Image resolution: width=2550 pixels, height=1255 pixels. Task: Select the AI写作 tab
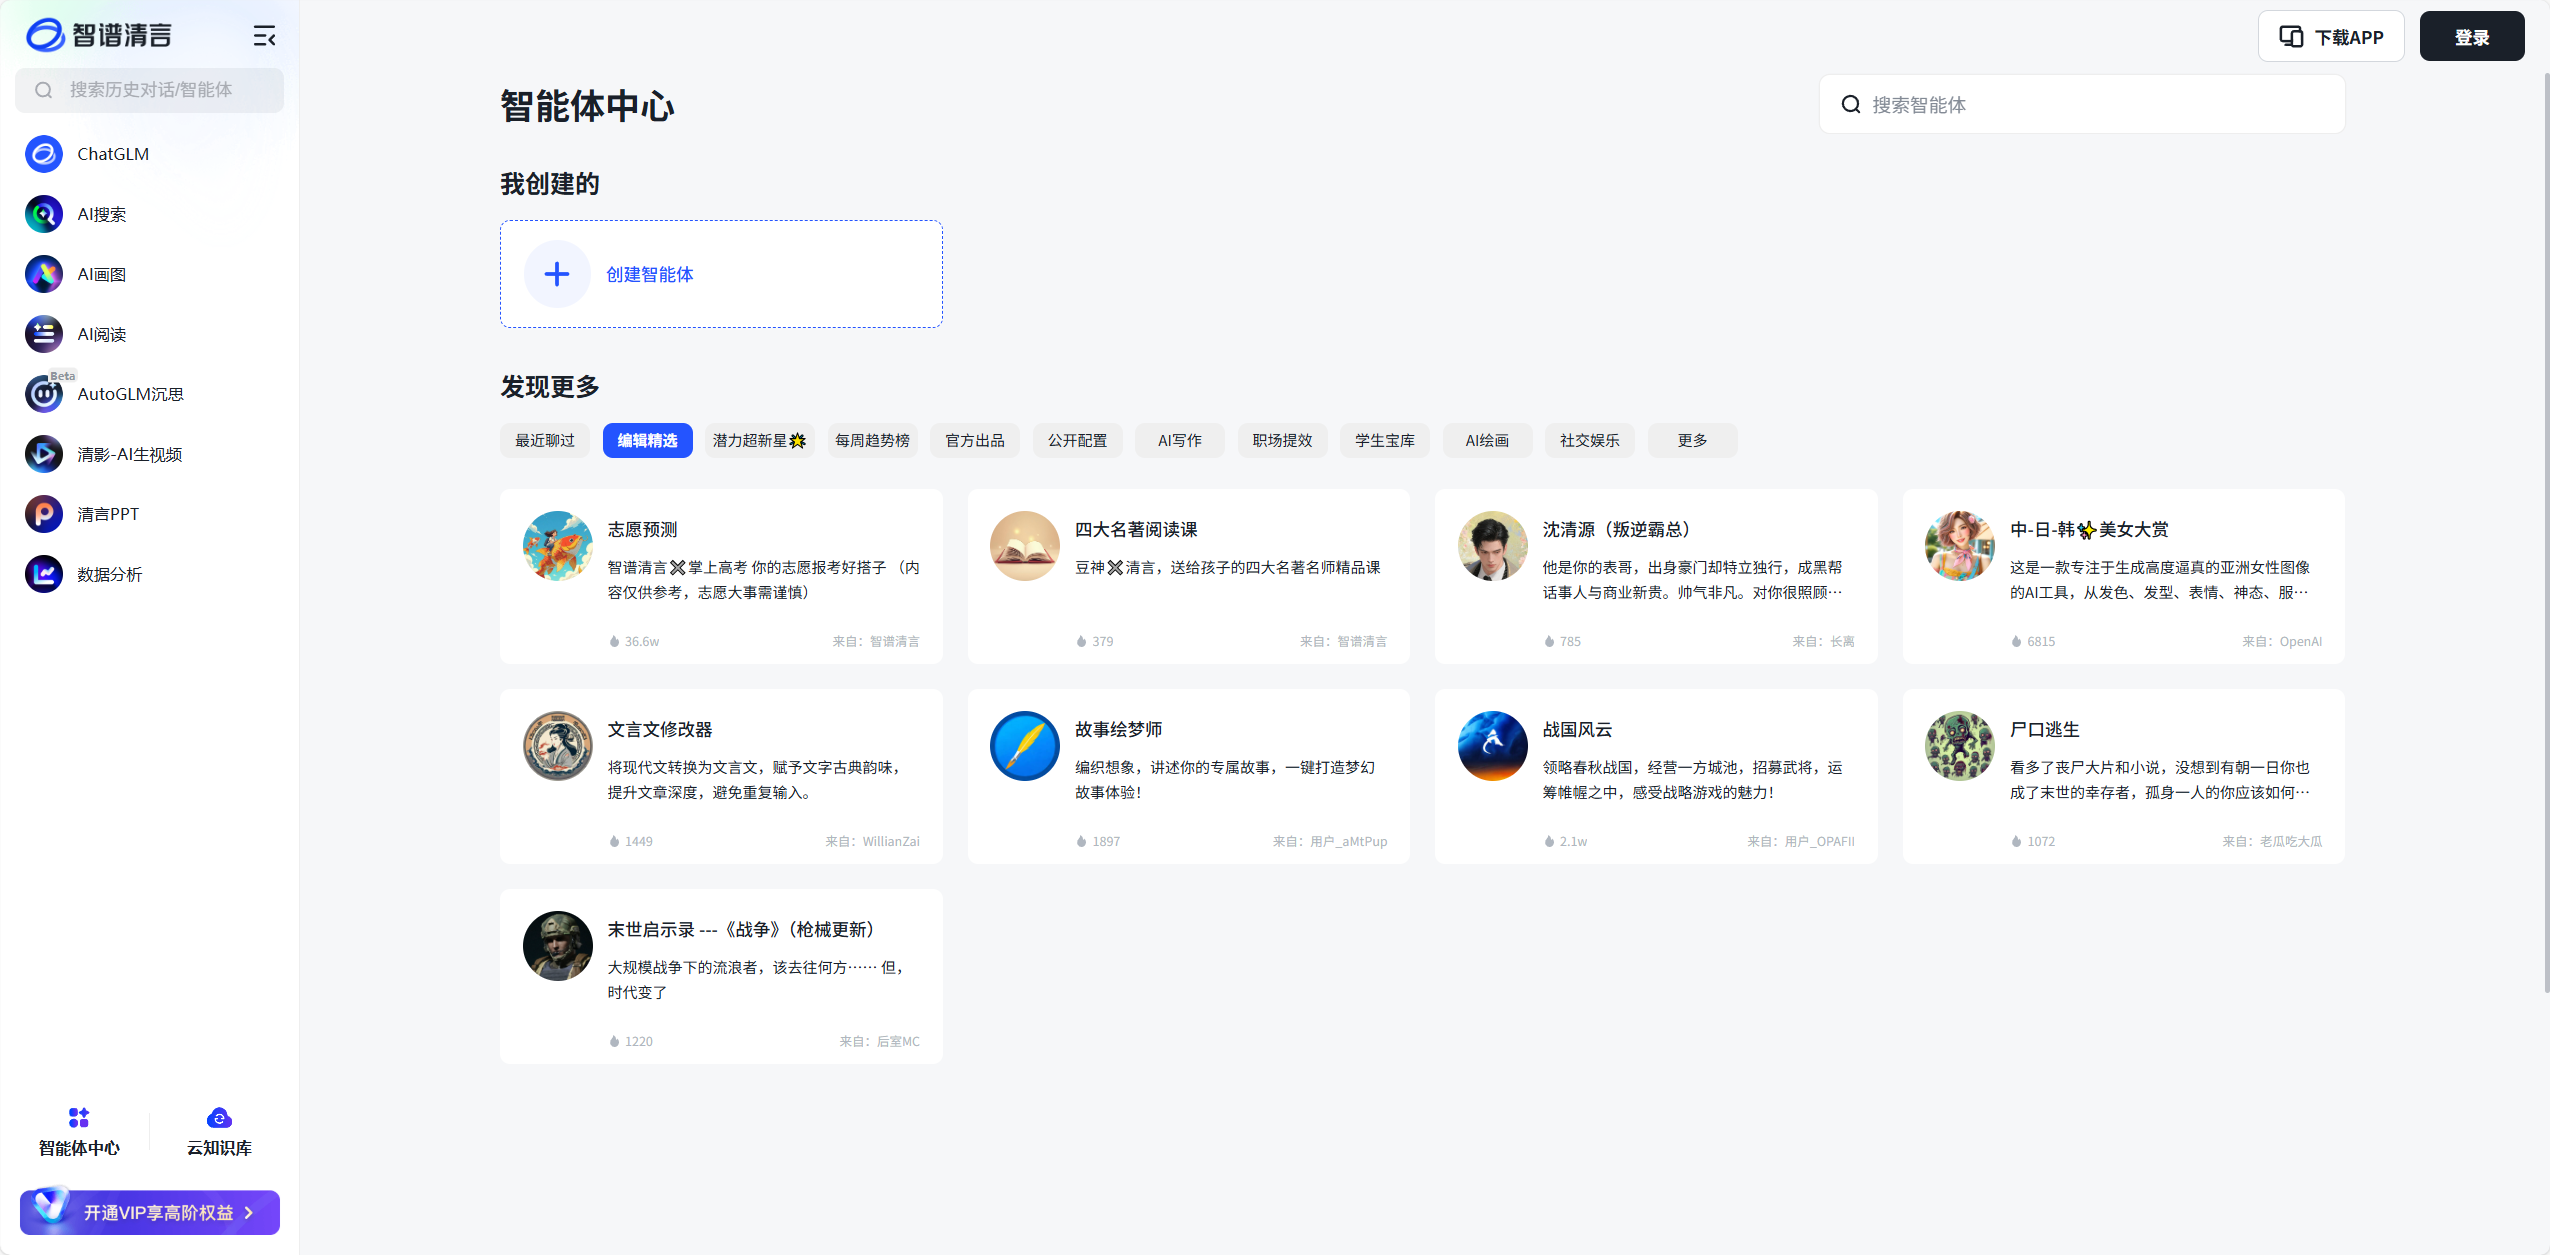point(1180,440)
